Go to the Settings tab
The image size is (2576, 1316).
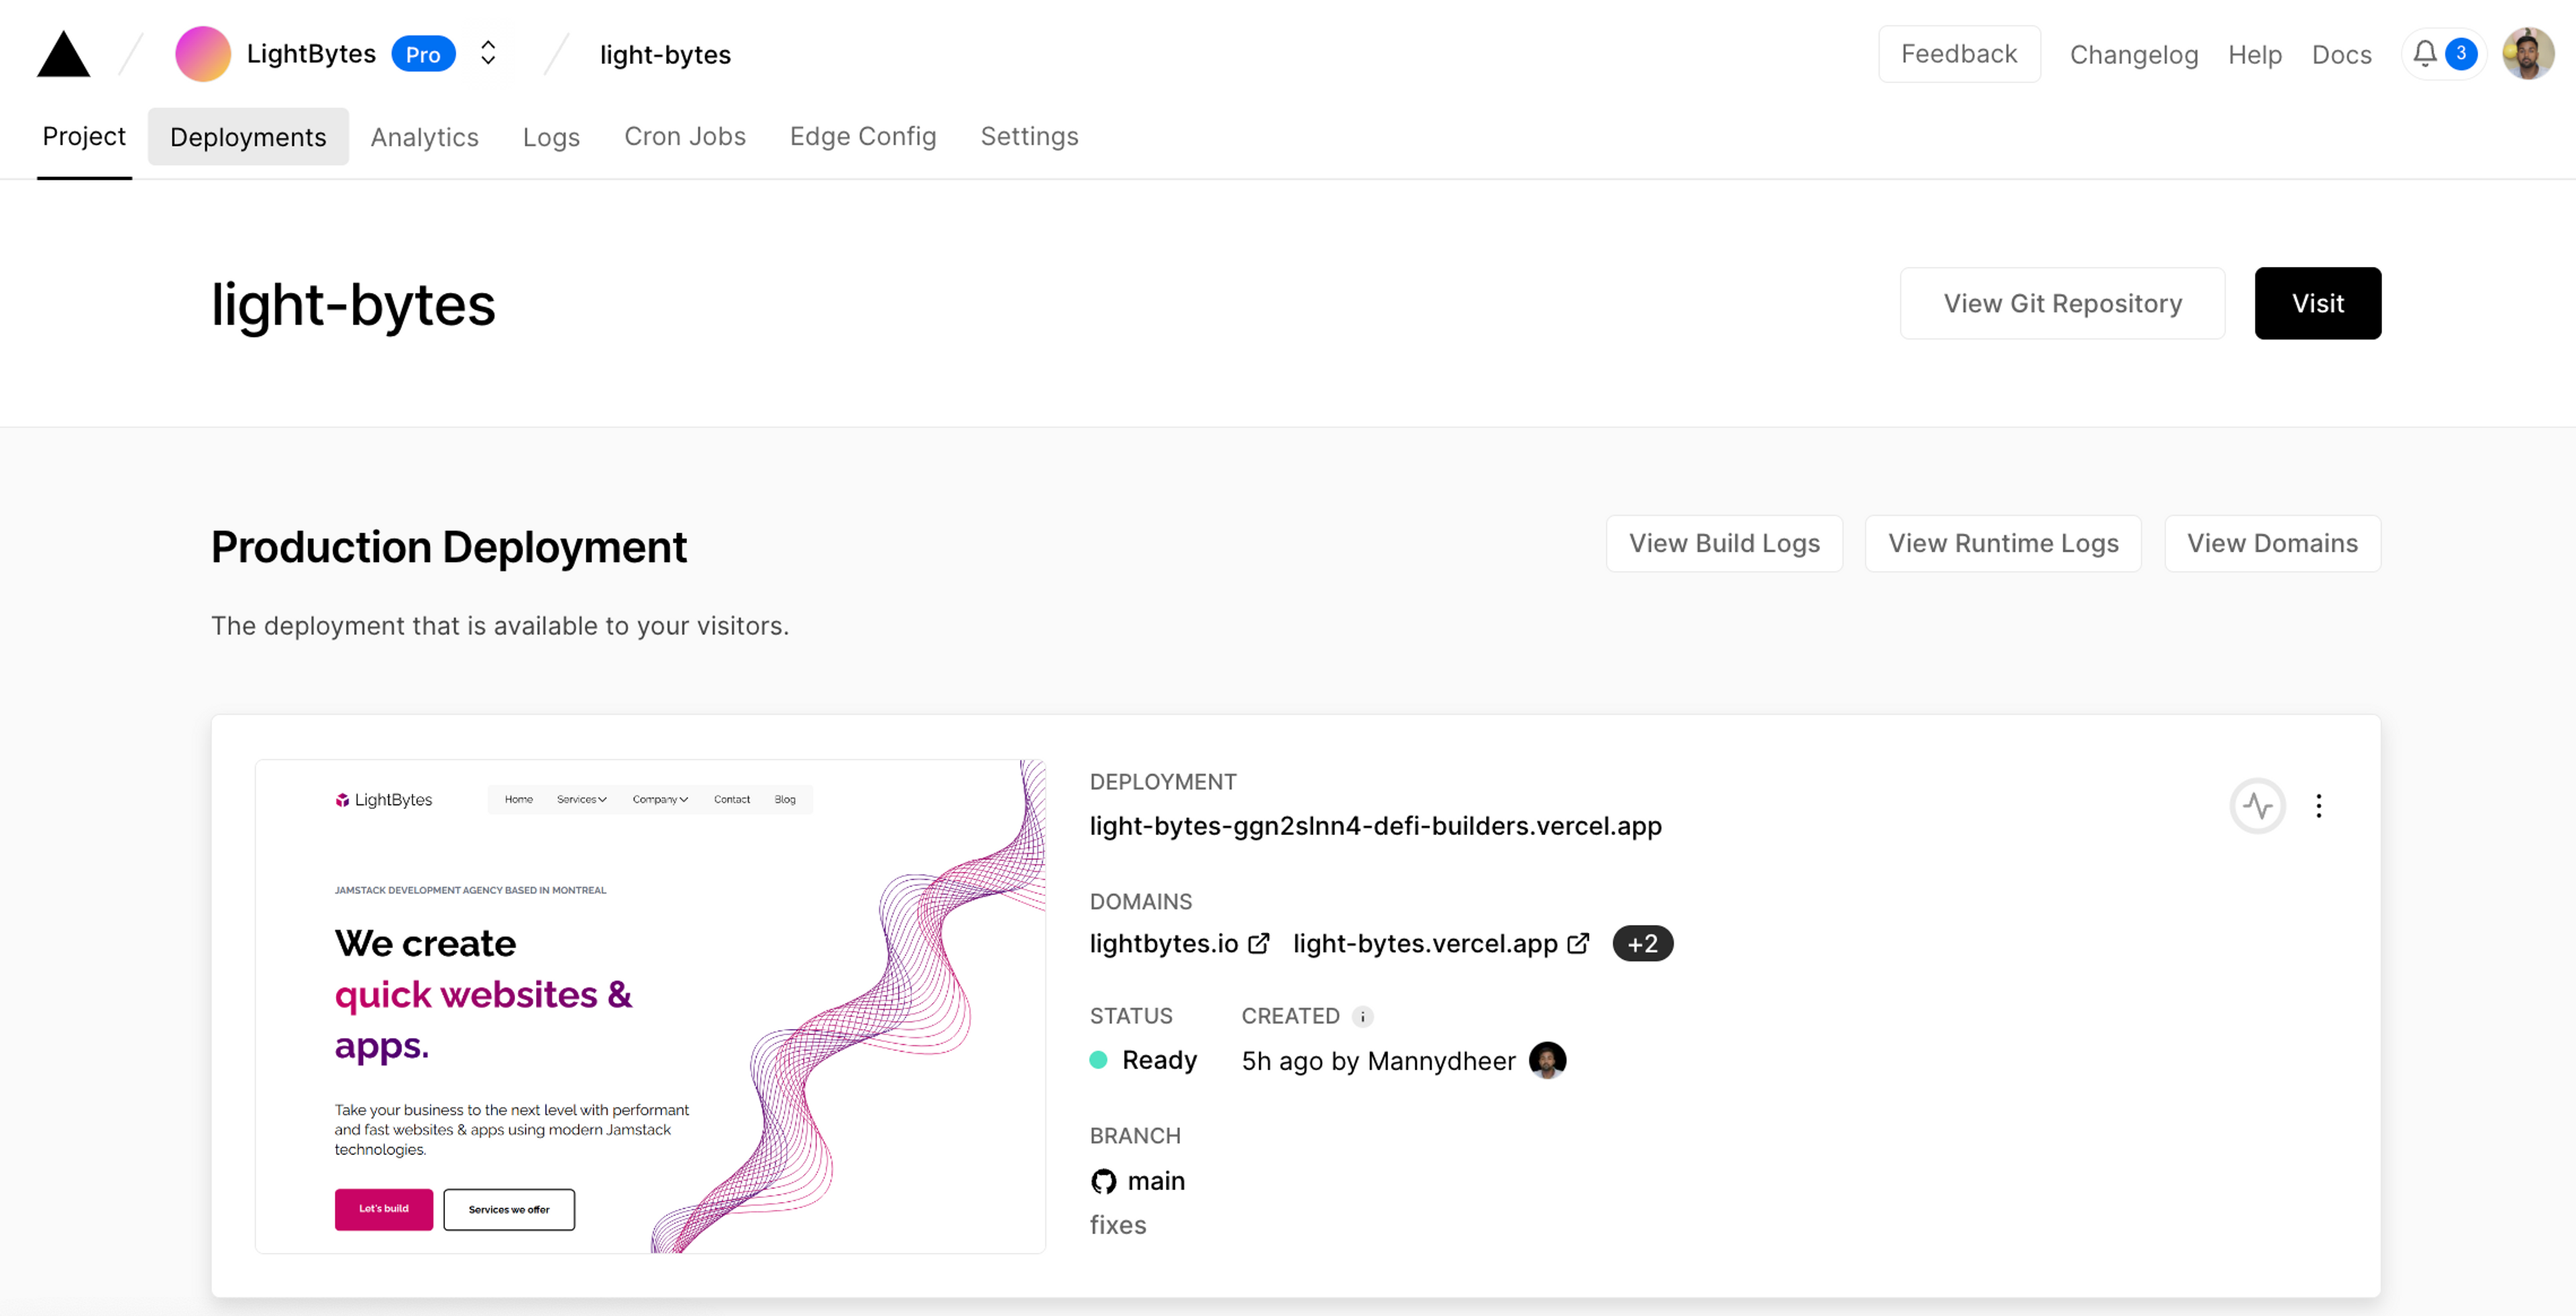pyautogui.click(x=1029, y=137)
